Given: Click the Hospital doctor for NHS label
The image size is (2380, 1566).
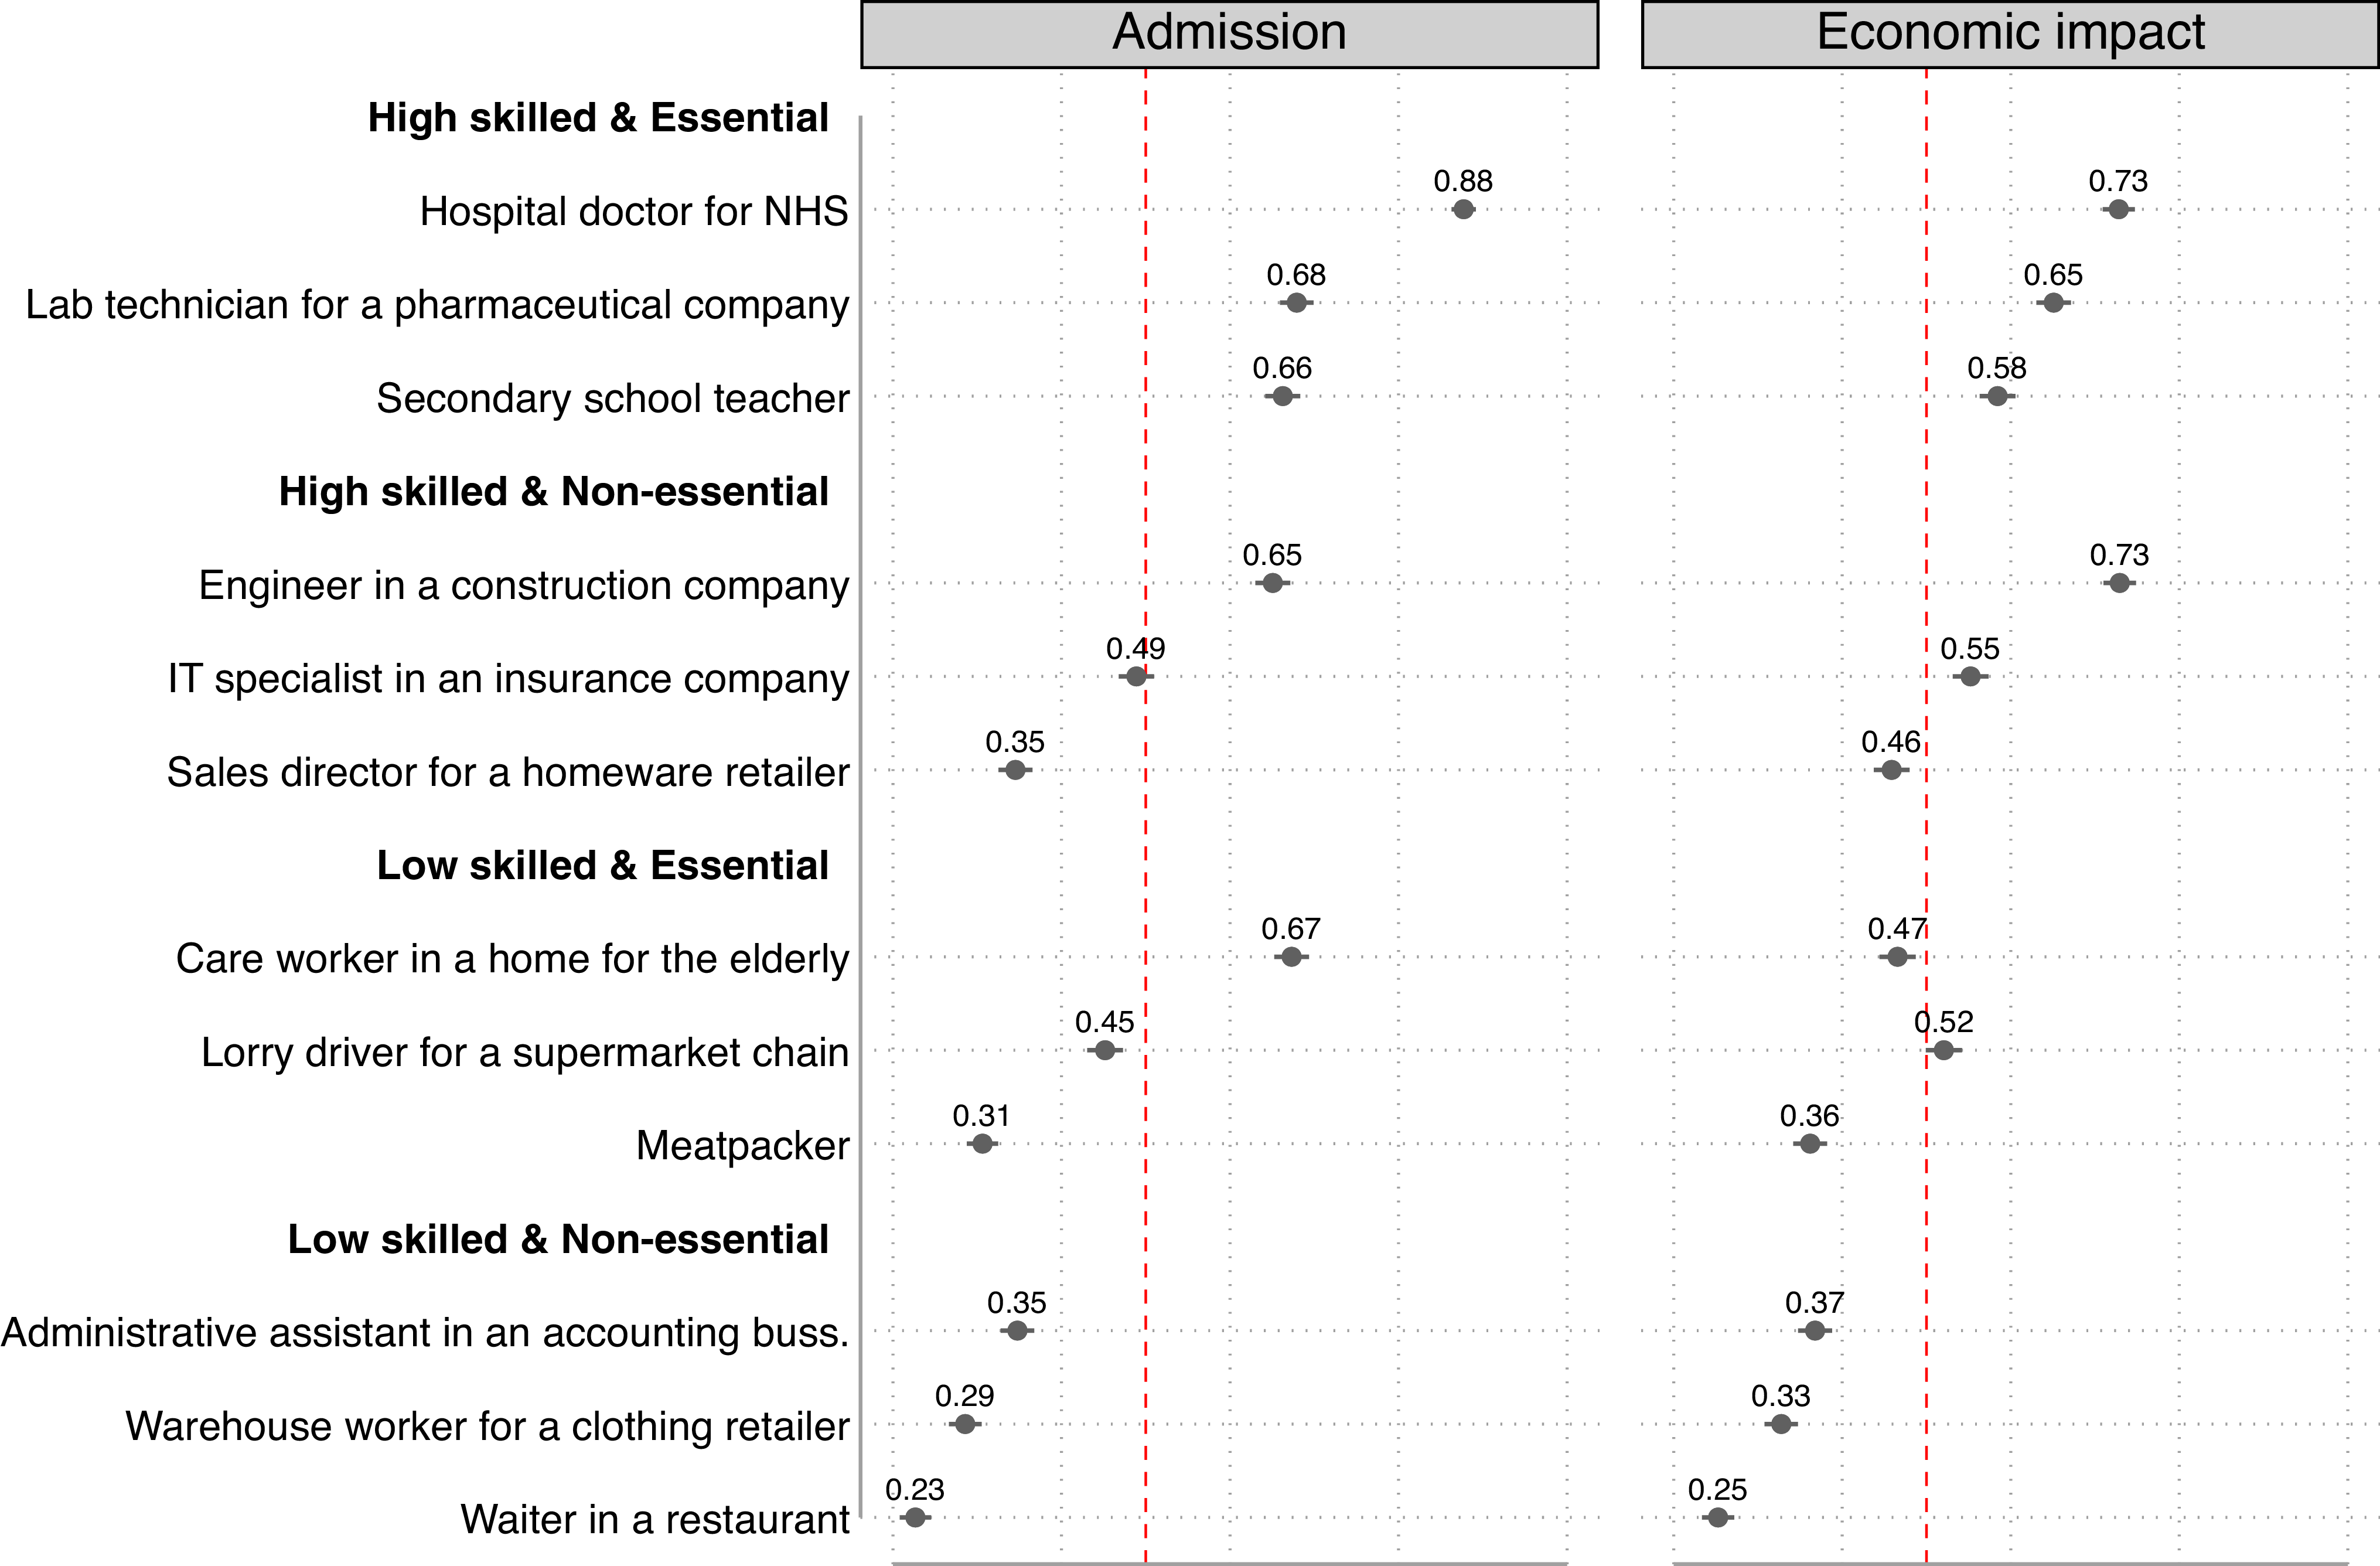Looking at the screenshot, I should (x=634, y=212).
